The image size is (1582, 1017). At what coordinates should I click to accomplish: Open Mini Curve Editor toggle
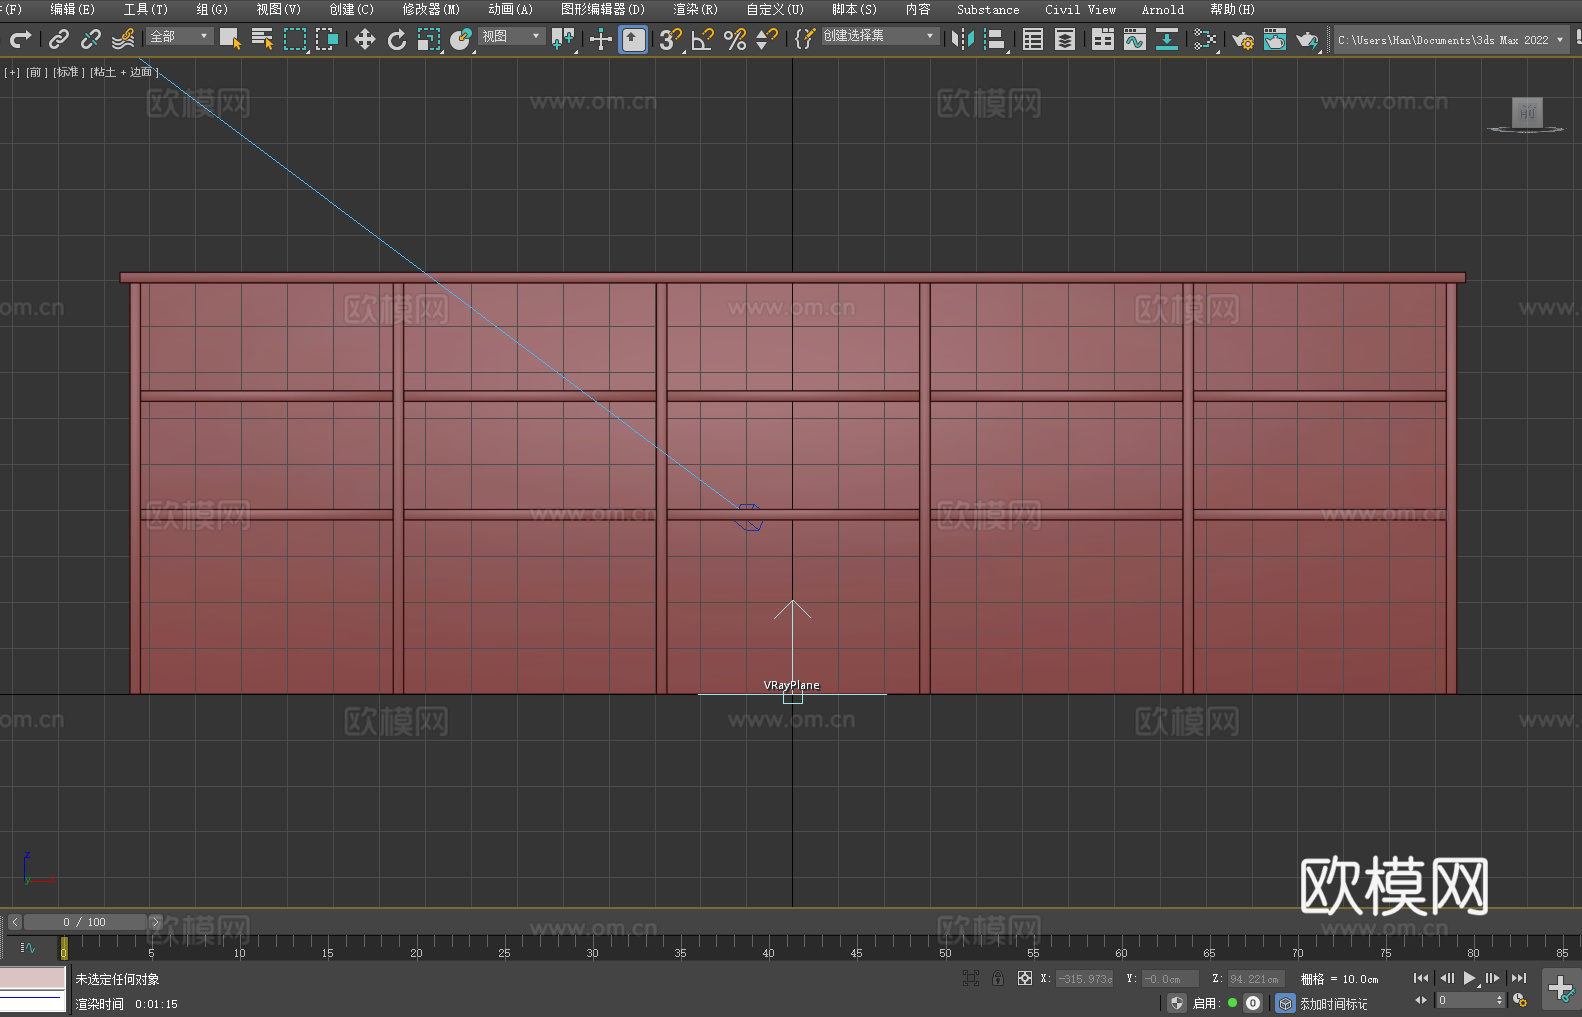tap(28, 947)
